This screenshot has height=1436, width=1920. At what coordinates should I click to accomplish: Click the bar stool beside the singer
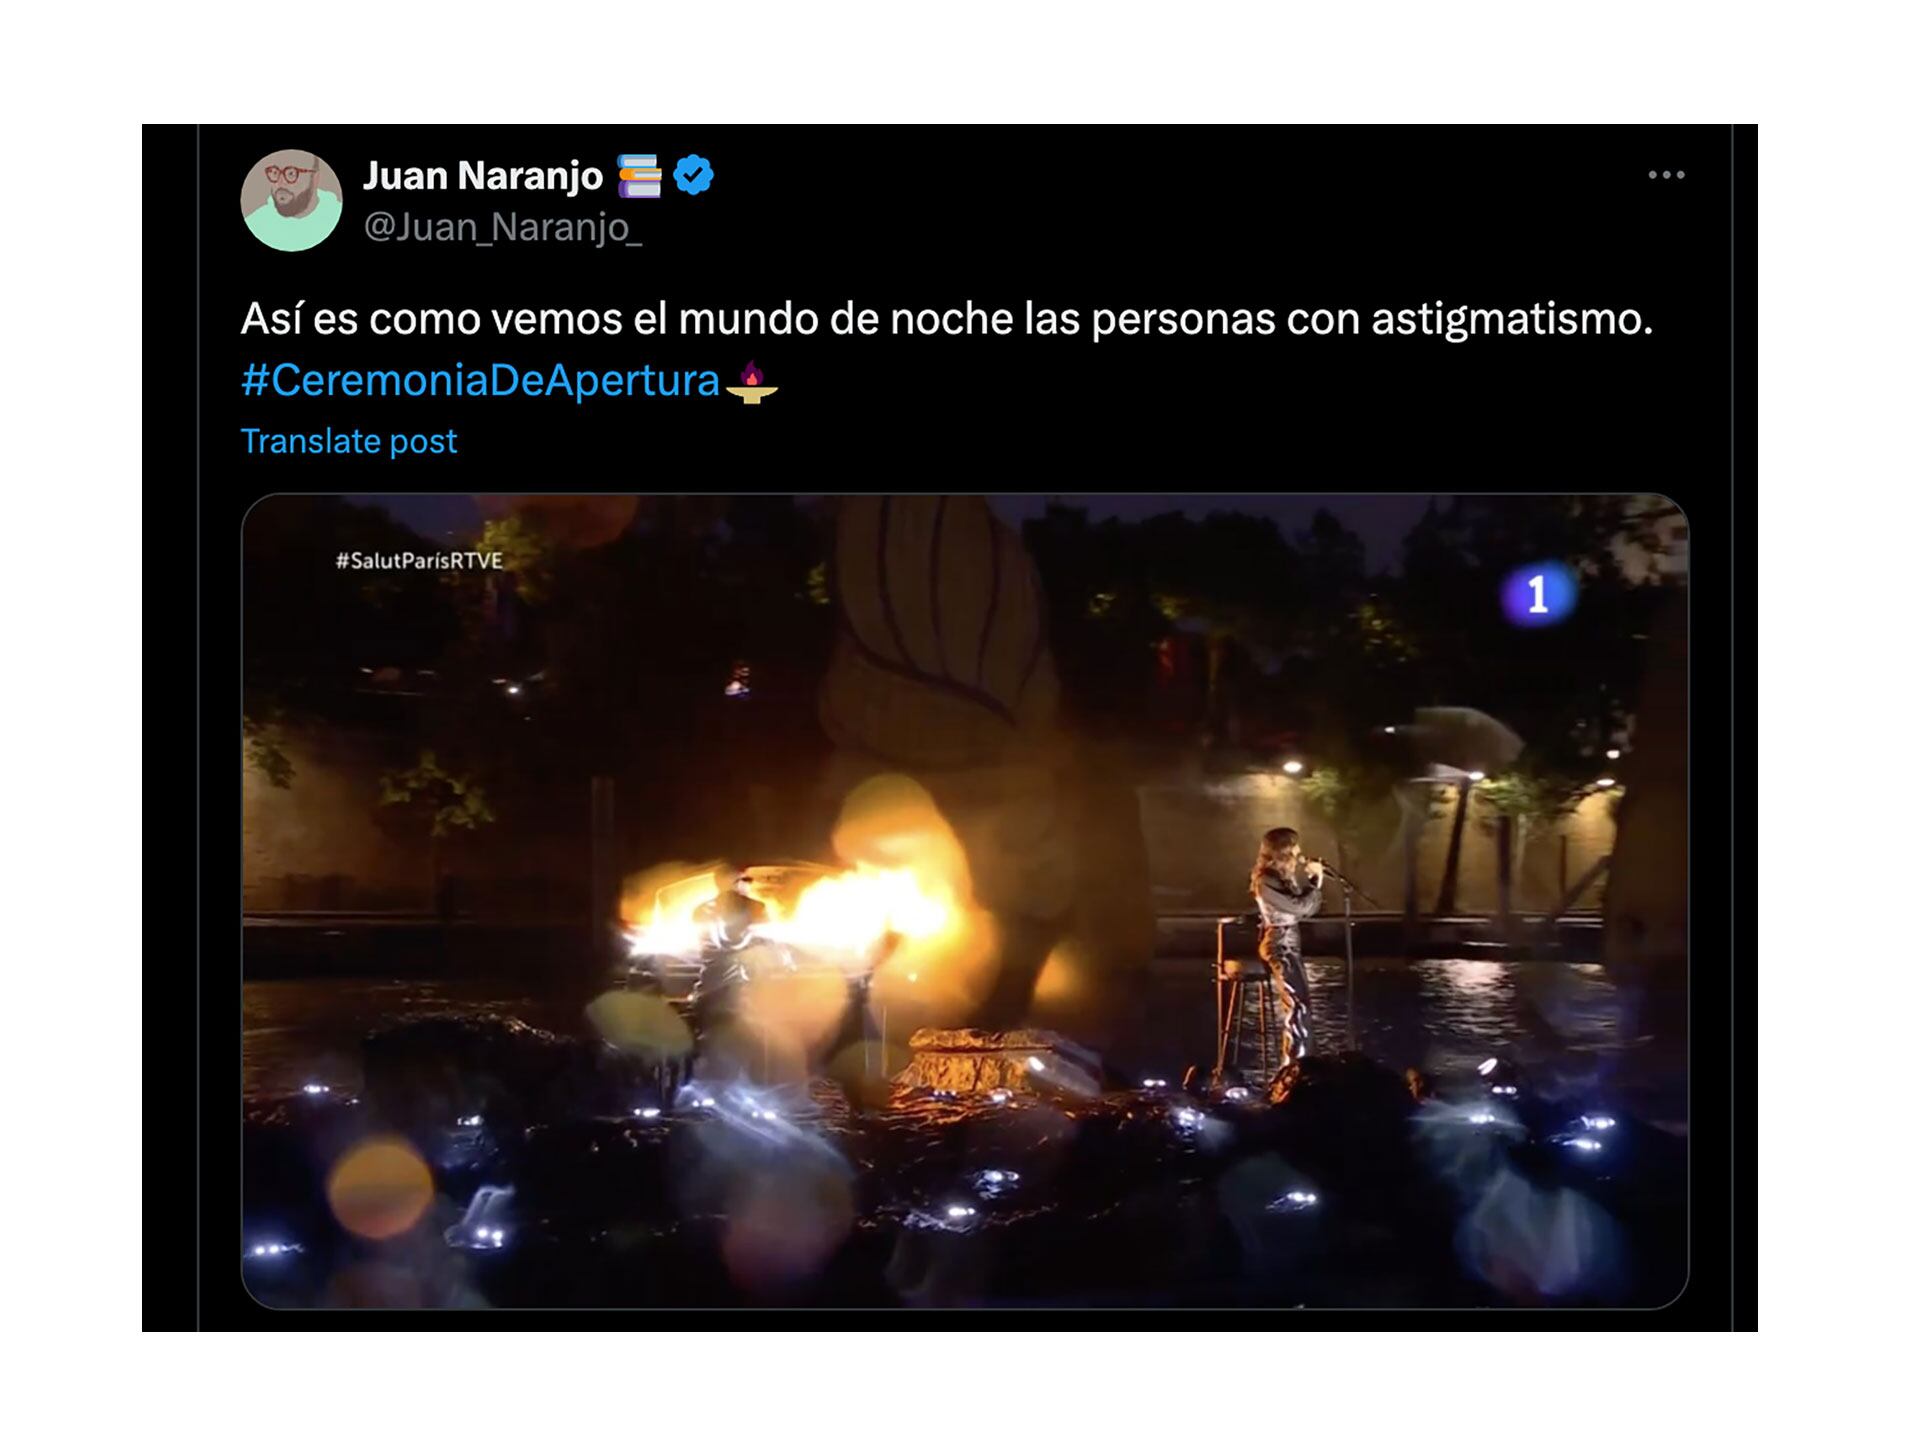coord(1240,1000)
